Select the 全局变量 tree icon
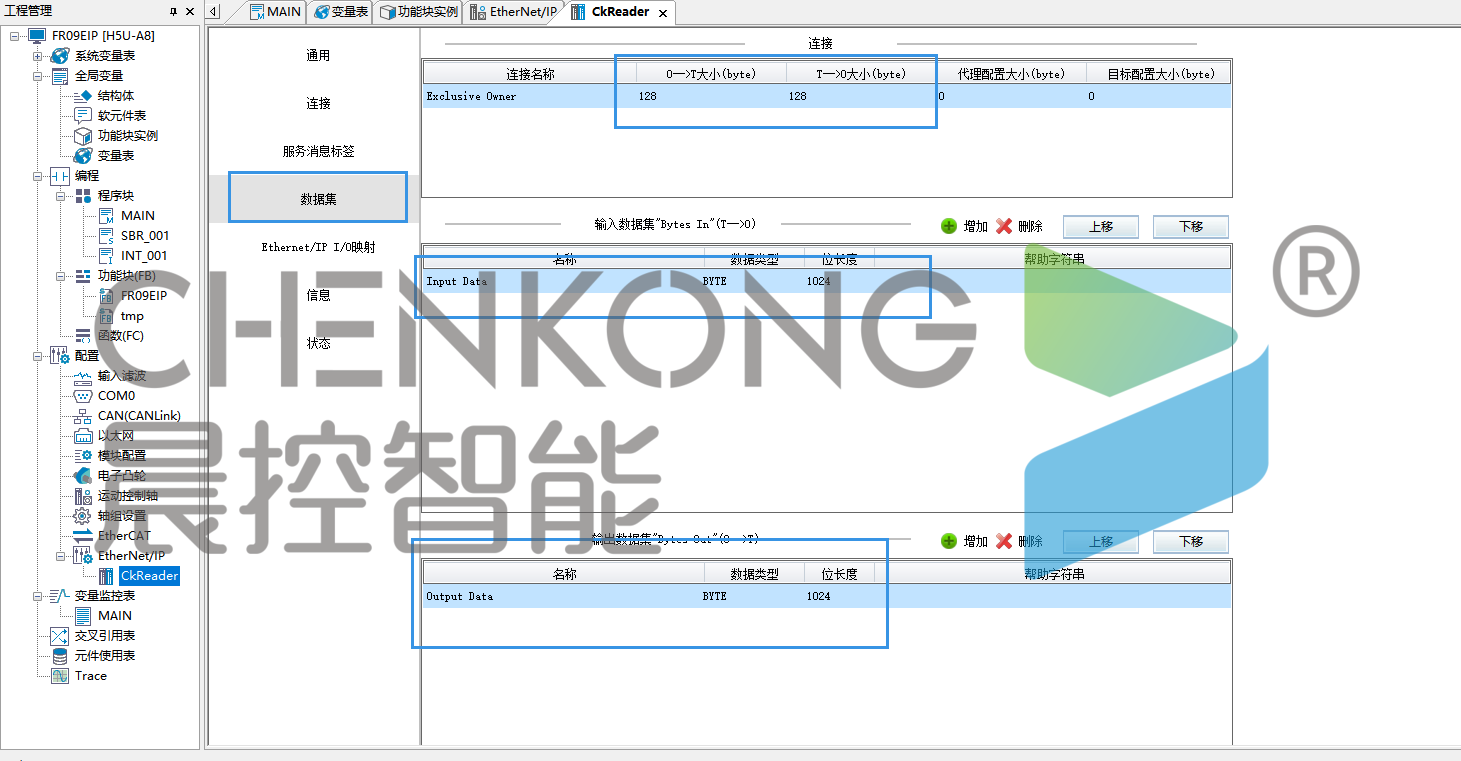The image size is (1461, 761). (60, 76)
